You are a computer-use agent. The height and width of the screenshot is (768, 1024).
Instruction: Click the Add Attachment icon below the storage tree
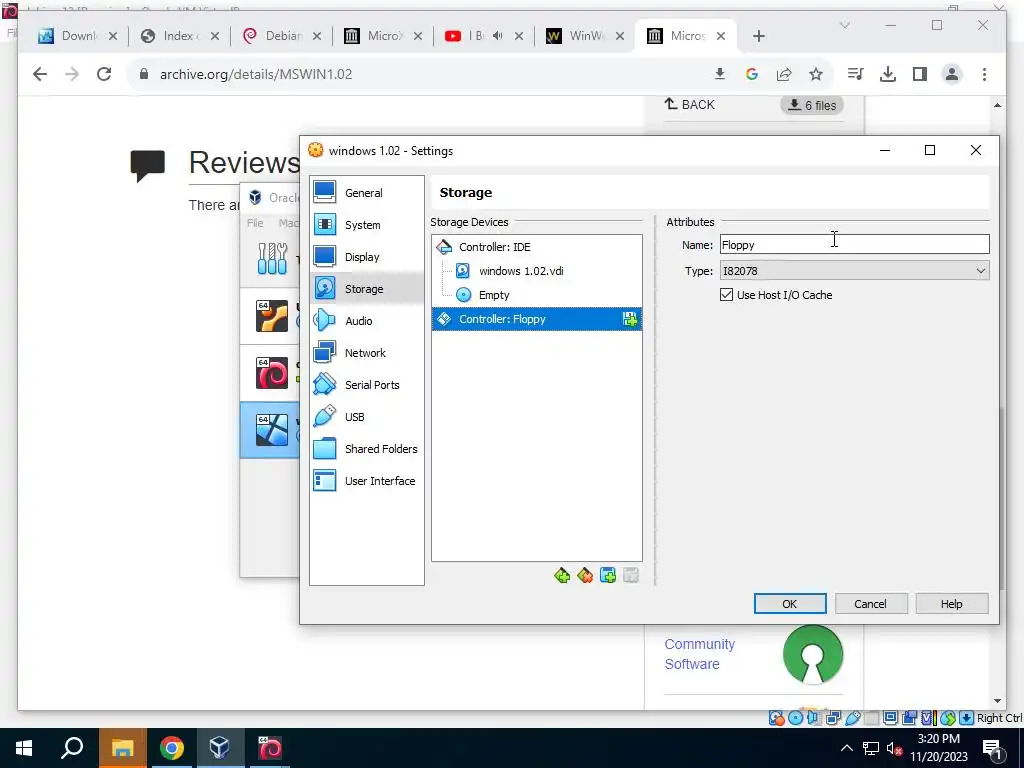click(x=608, y=575)
